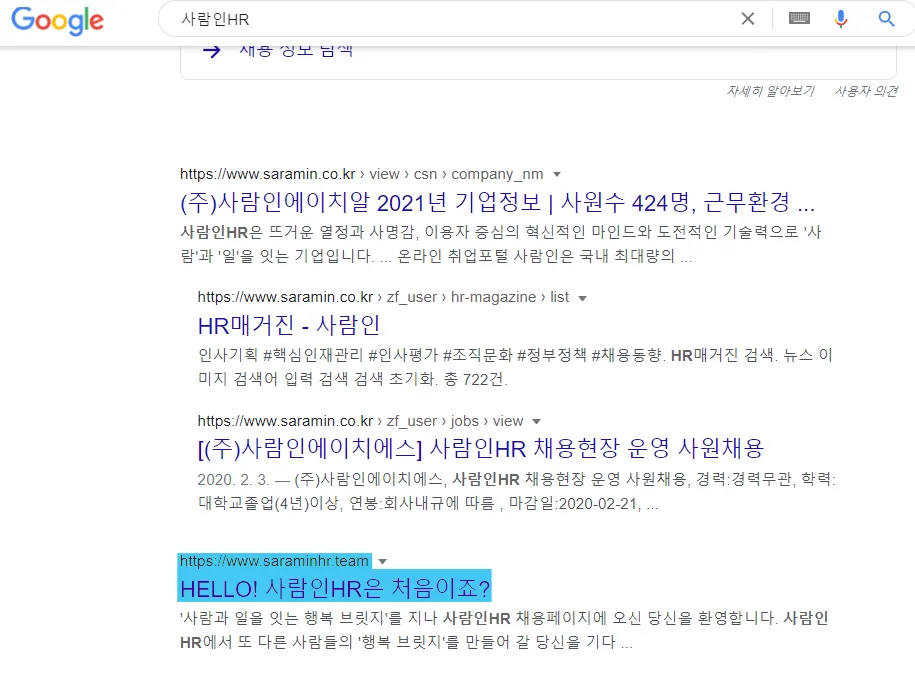Image resolution: width=915 pixels, height=677 pixels.
Task: Expand dropdown arrow after hr-magazine list URL
Action: (x=582, y=298)
